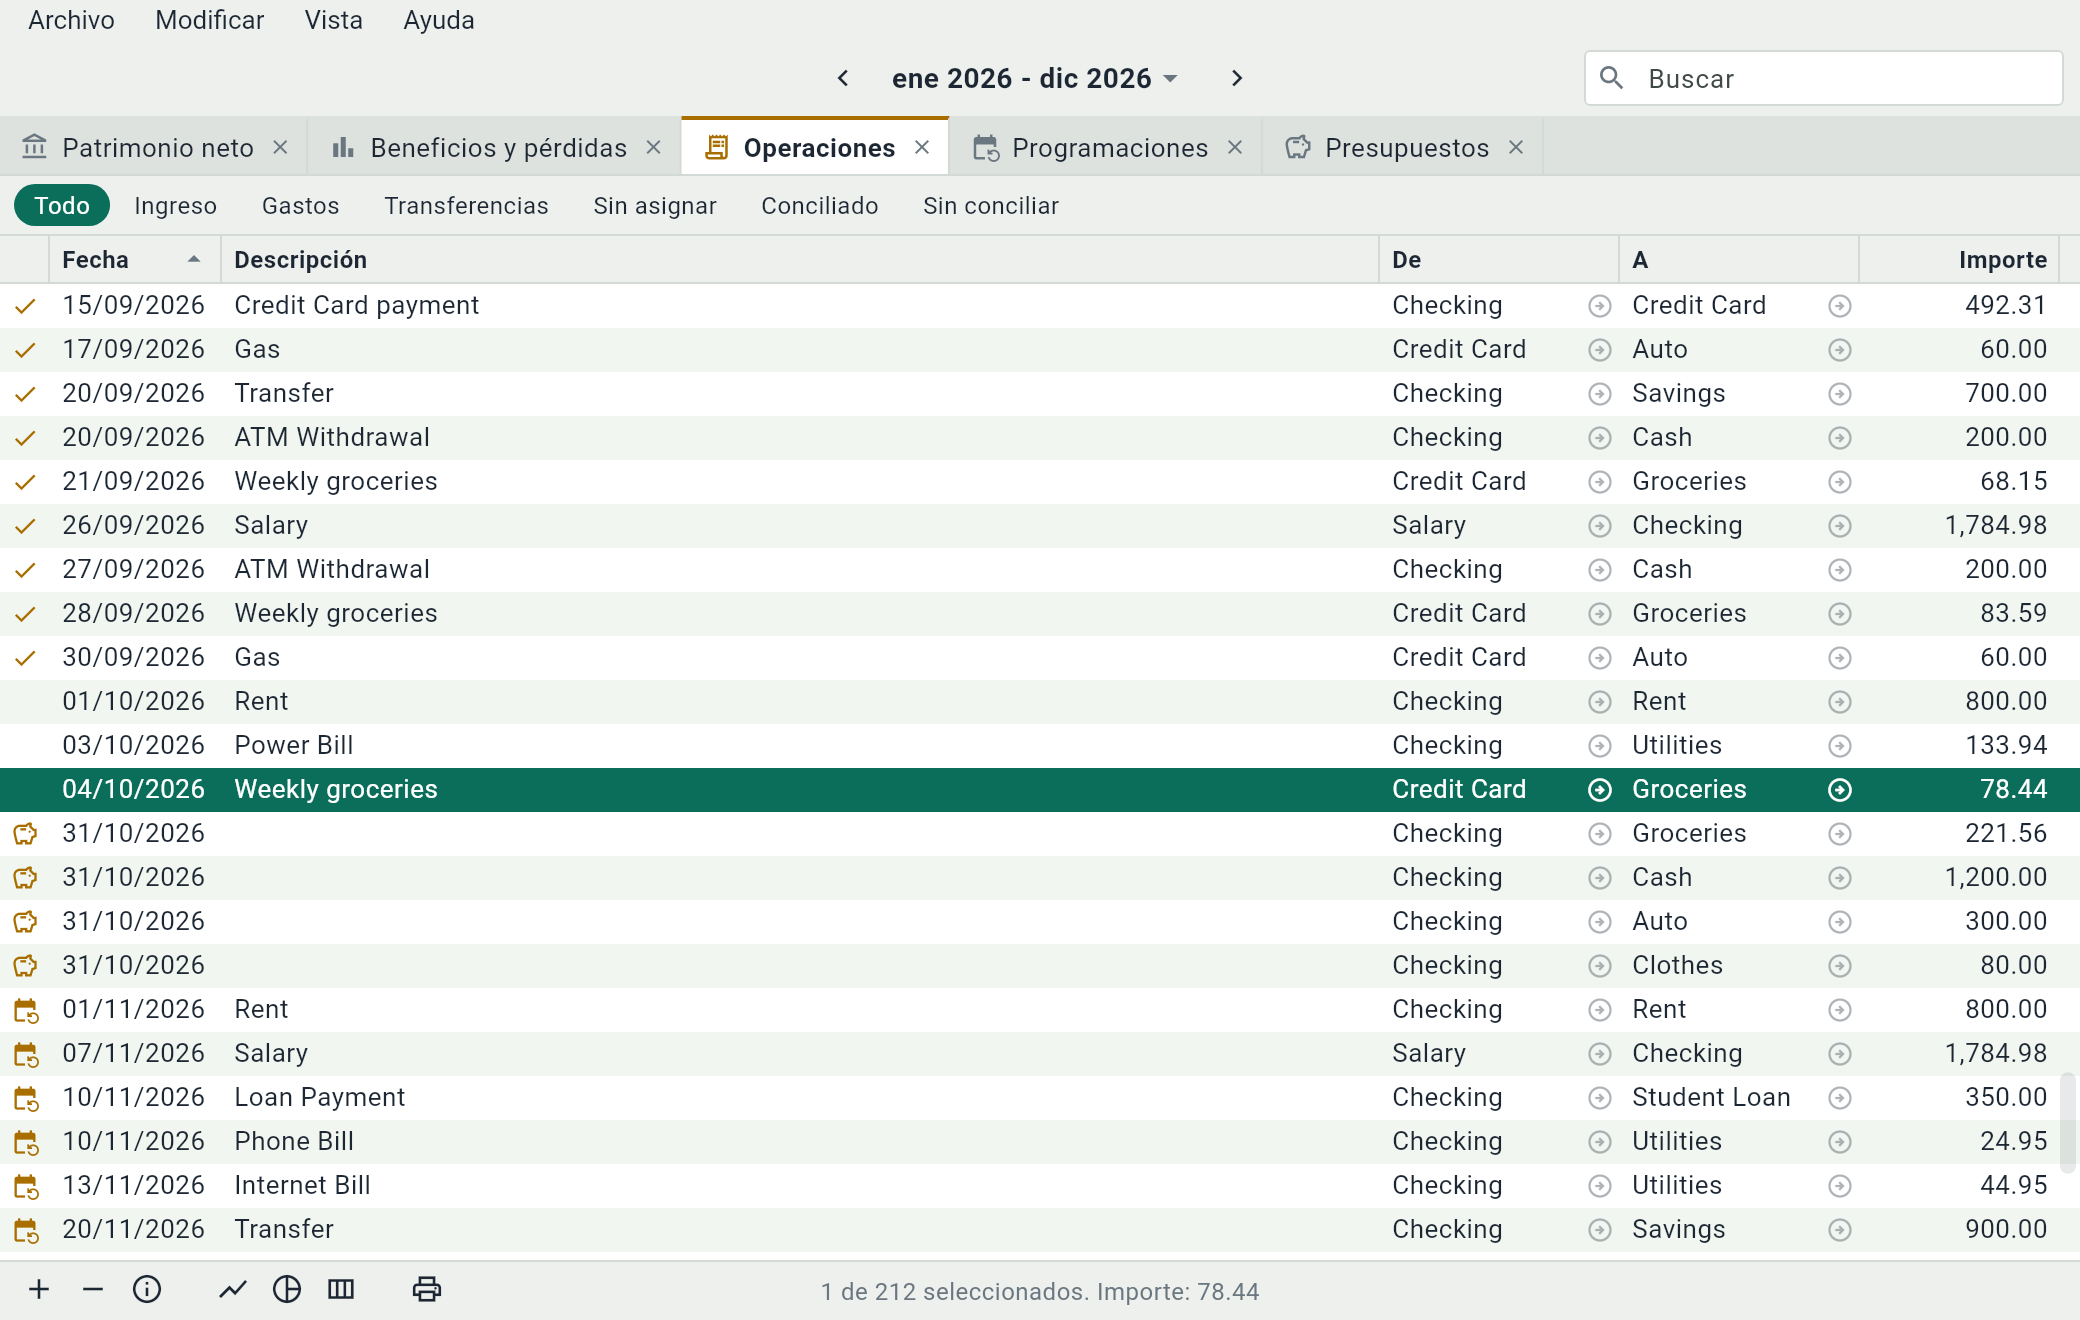
Task: Click the vertical scrollbar of transactions table
Action: [x=2068, y=1122]
